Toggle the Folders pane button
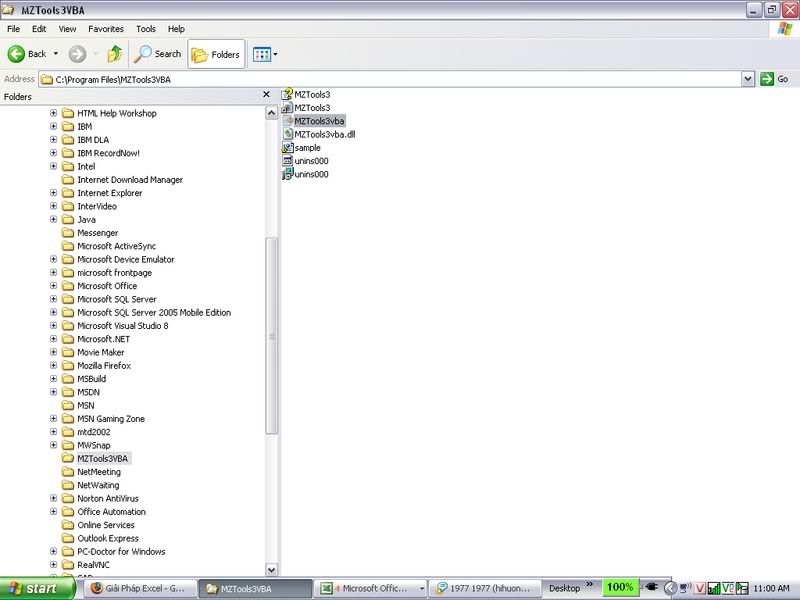The height and width of the screenshot is (600, 800). click(x=216, y=54)
